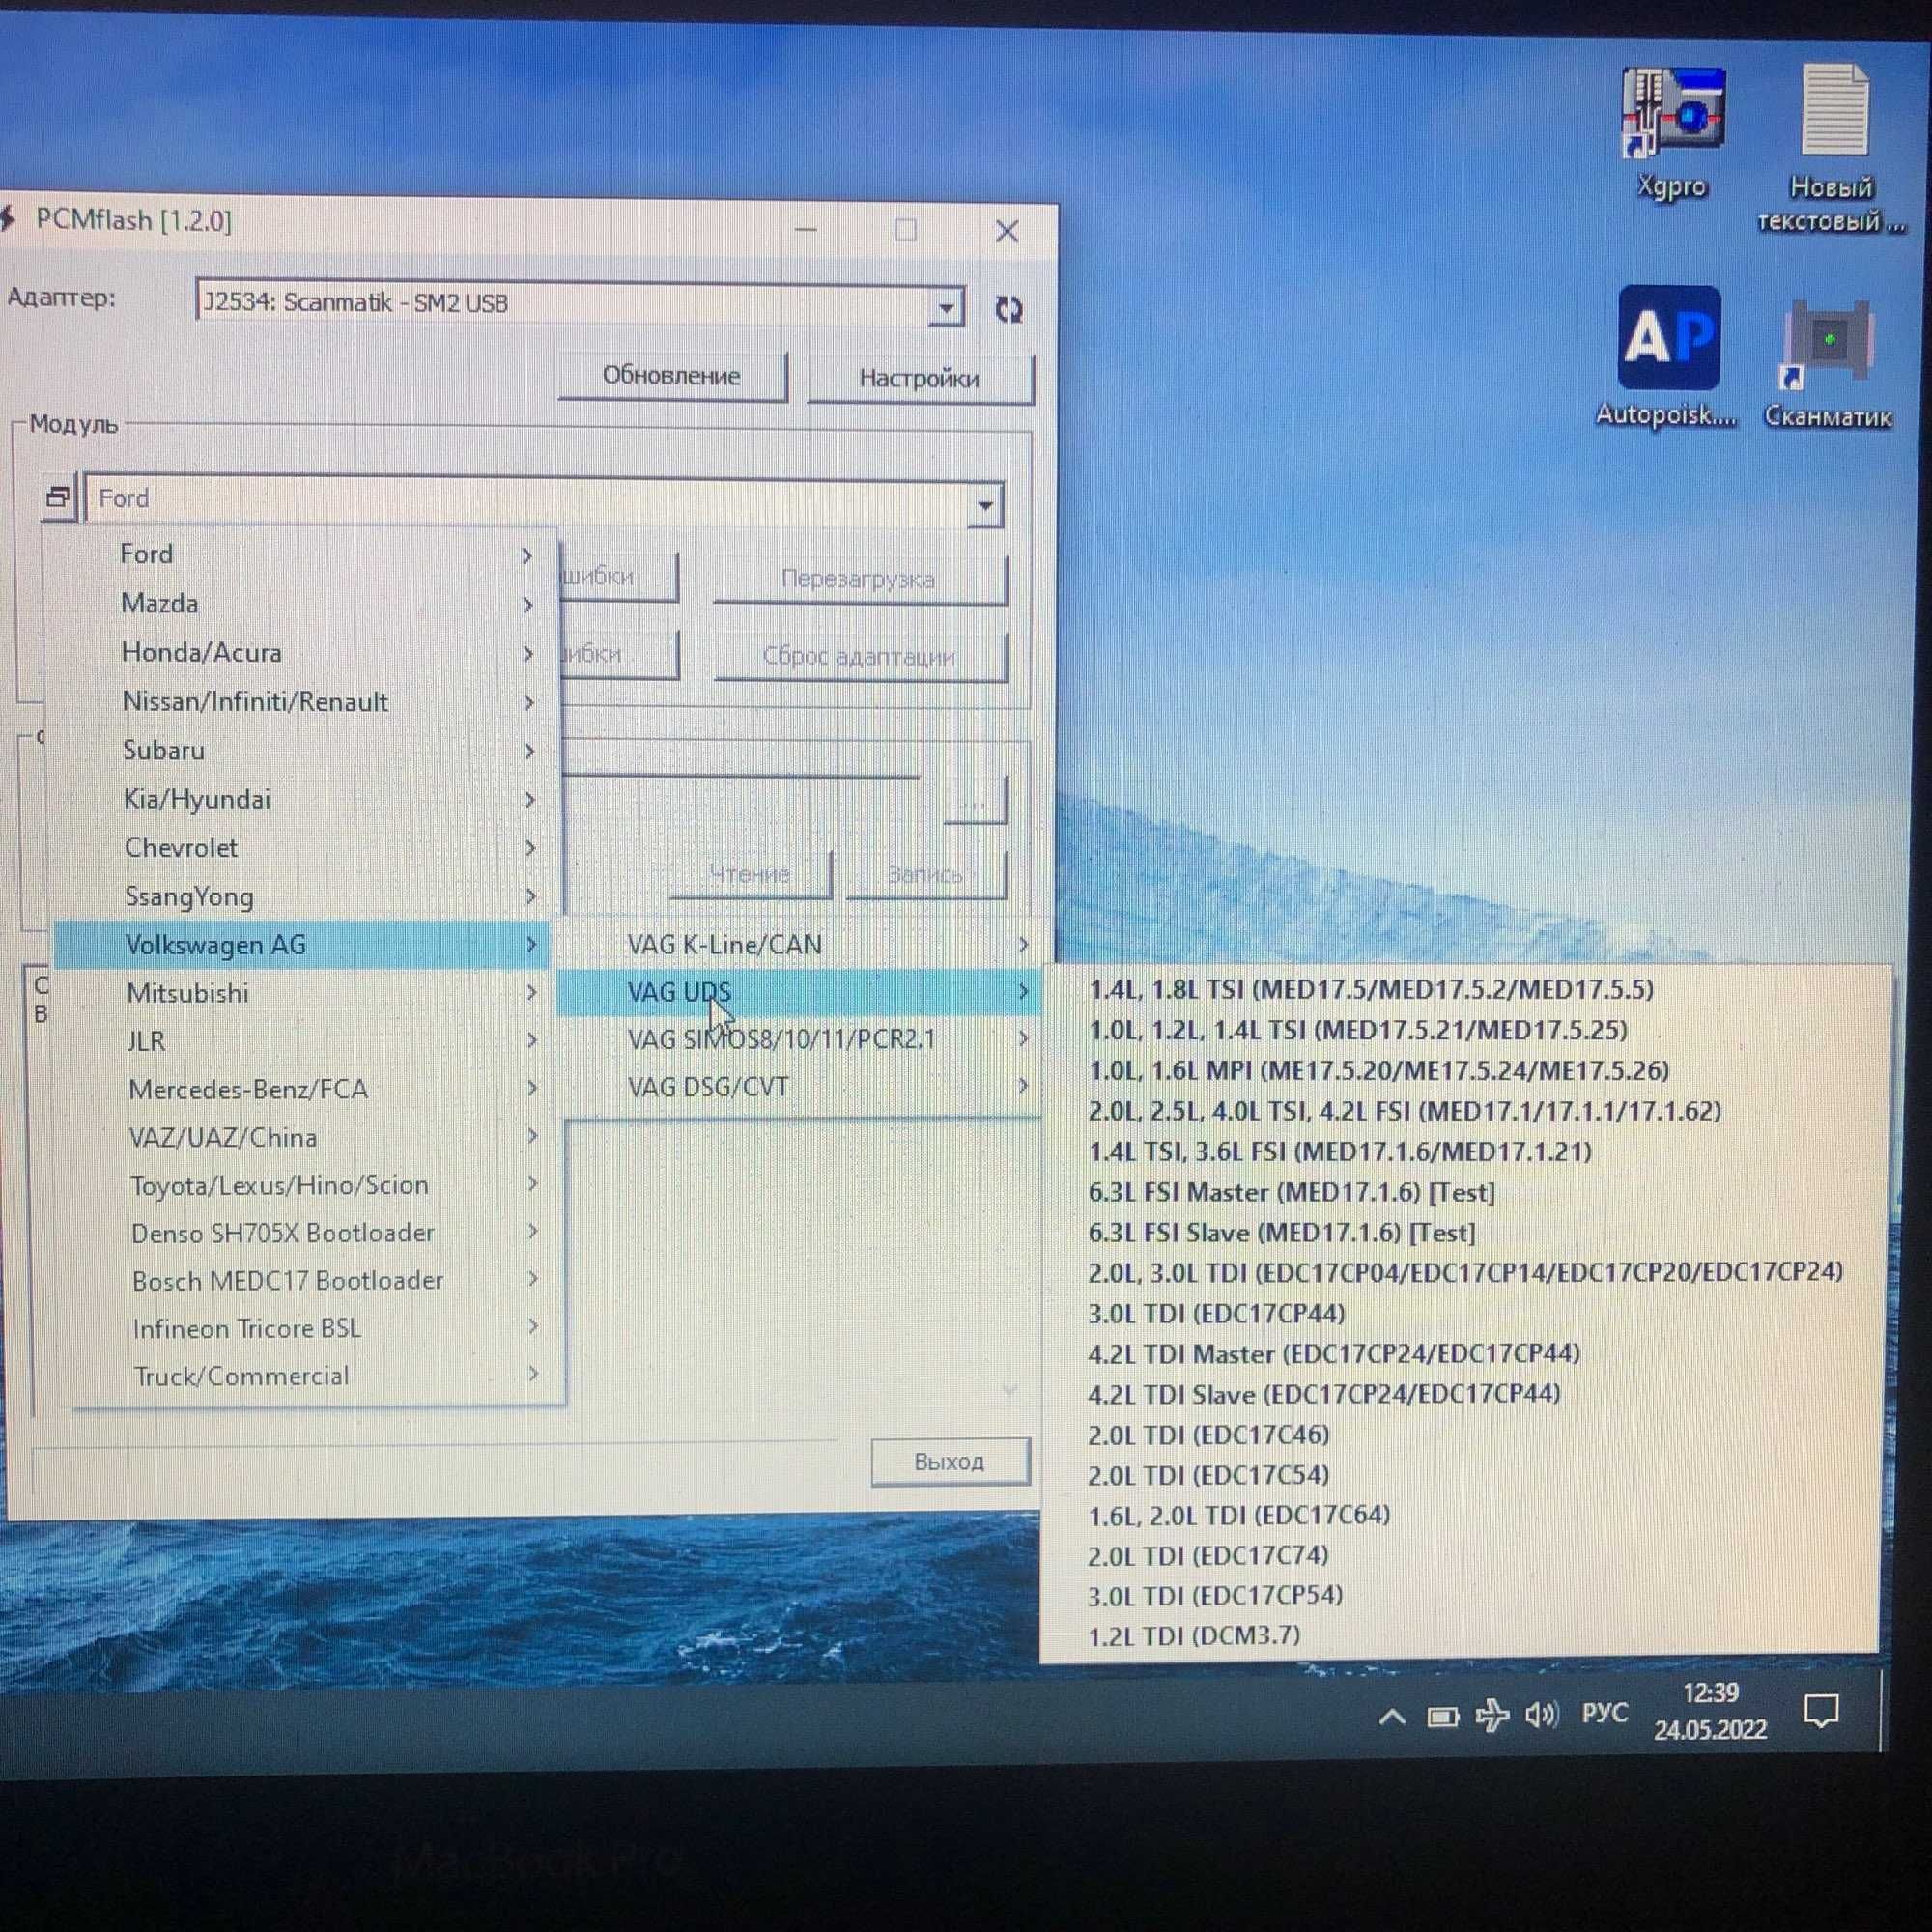Expand the Subaru submenu
Image resolution: width=1932 pixels, height=1932 pixels.
301,750
